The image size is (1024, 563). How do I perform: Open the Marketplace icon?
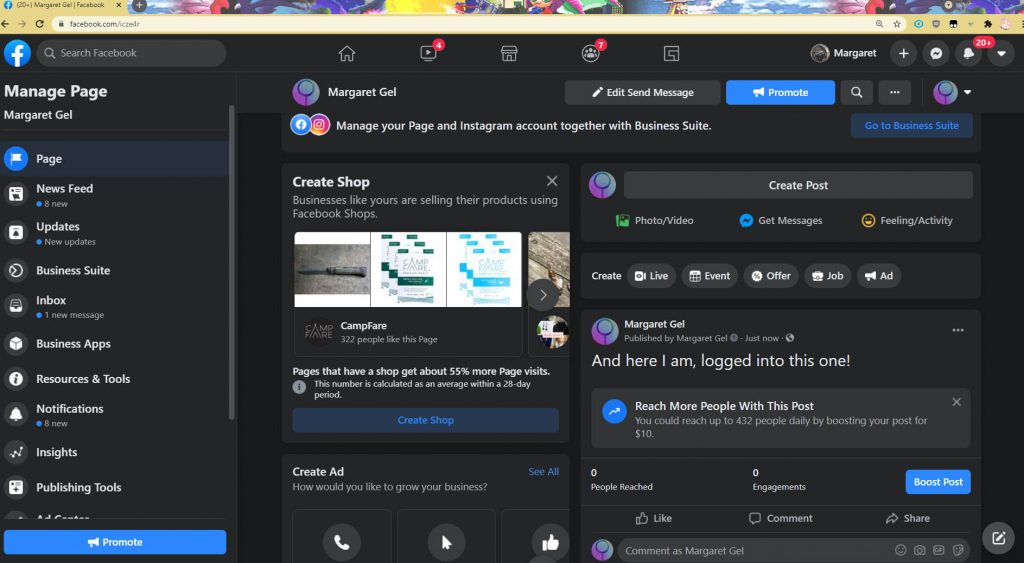[x=509, y=54]
